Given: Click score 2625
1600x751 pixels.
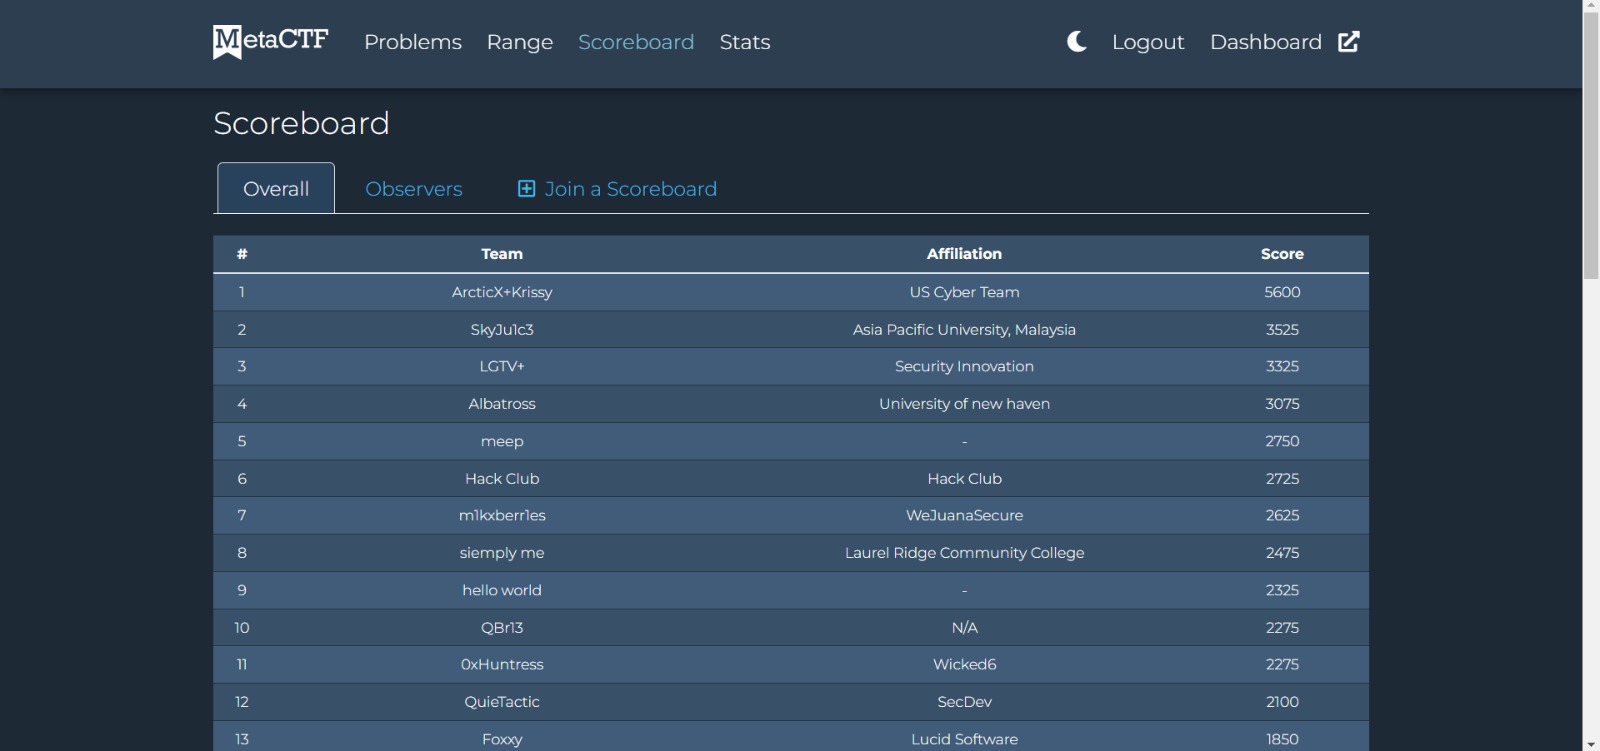Looking at the screenshot, I should pos(1282,515).
